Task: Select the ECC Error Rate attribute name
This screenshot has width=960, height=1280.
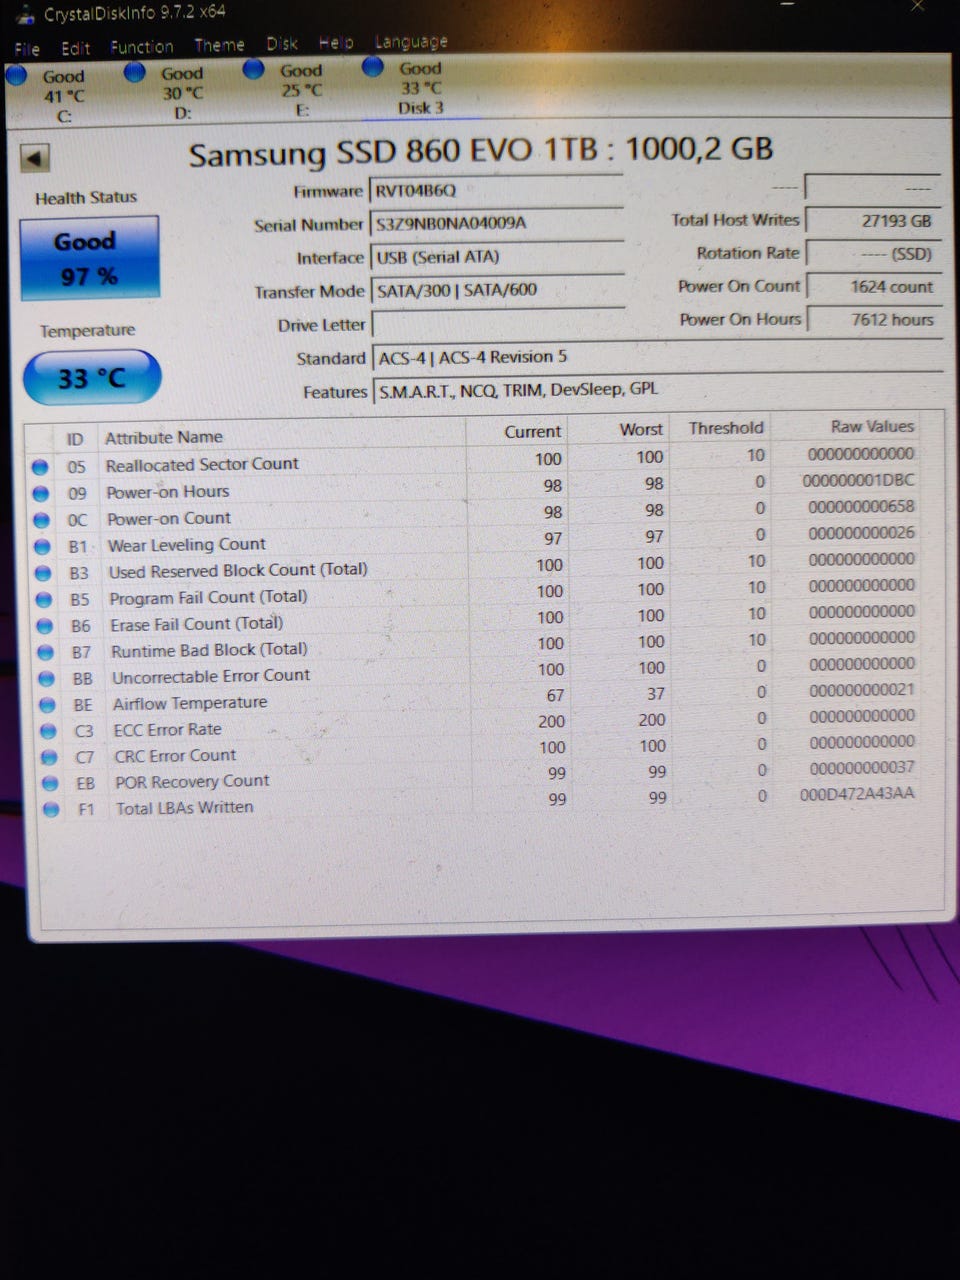Action: (x=168, y=729)
